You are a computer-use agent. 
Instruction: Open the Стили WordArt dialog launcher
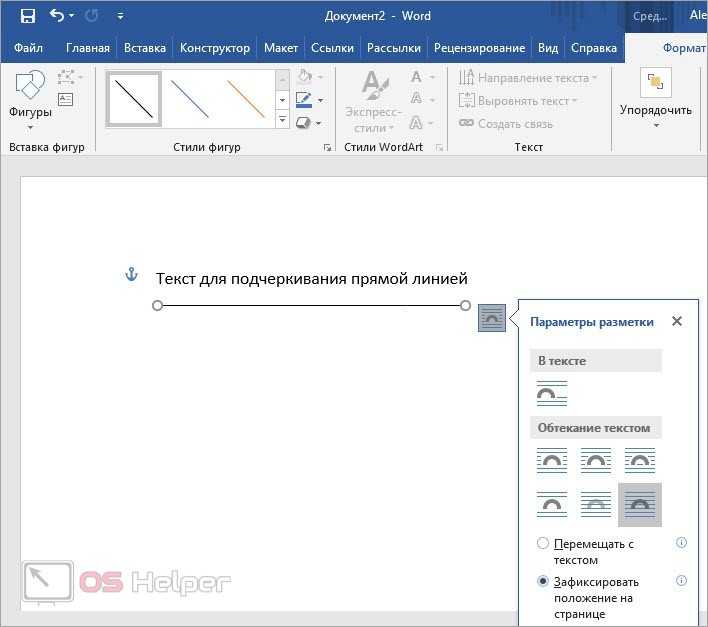pos(439,147)
